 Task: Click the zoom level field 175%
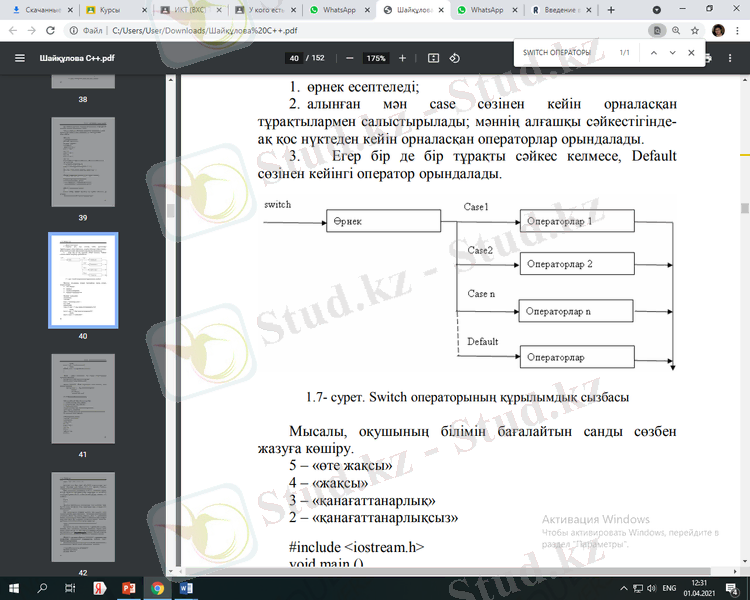tap(376, 58)
